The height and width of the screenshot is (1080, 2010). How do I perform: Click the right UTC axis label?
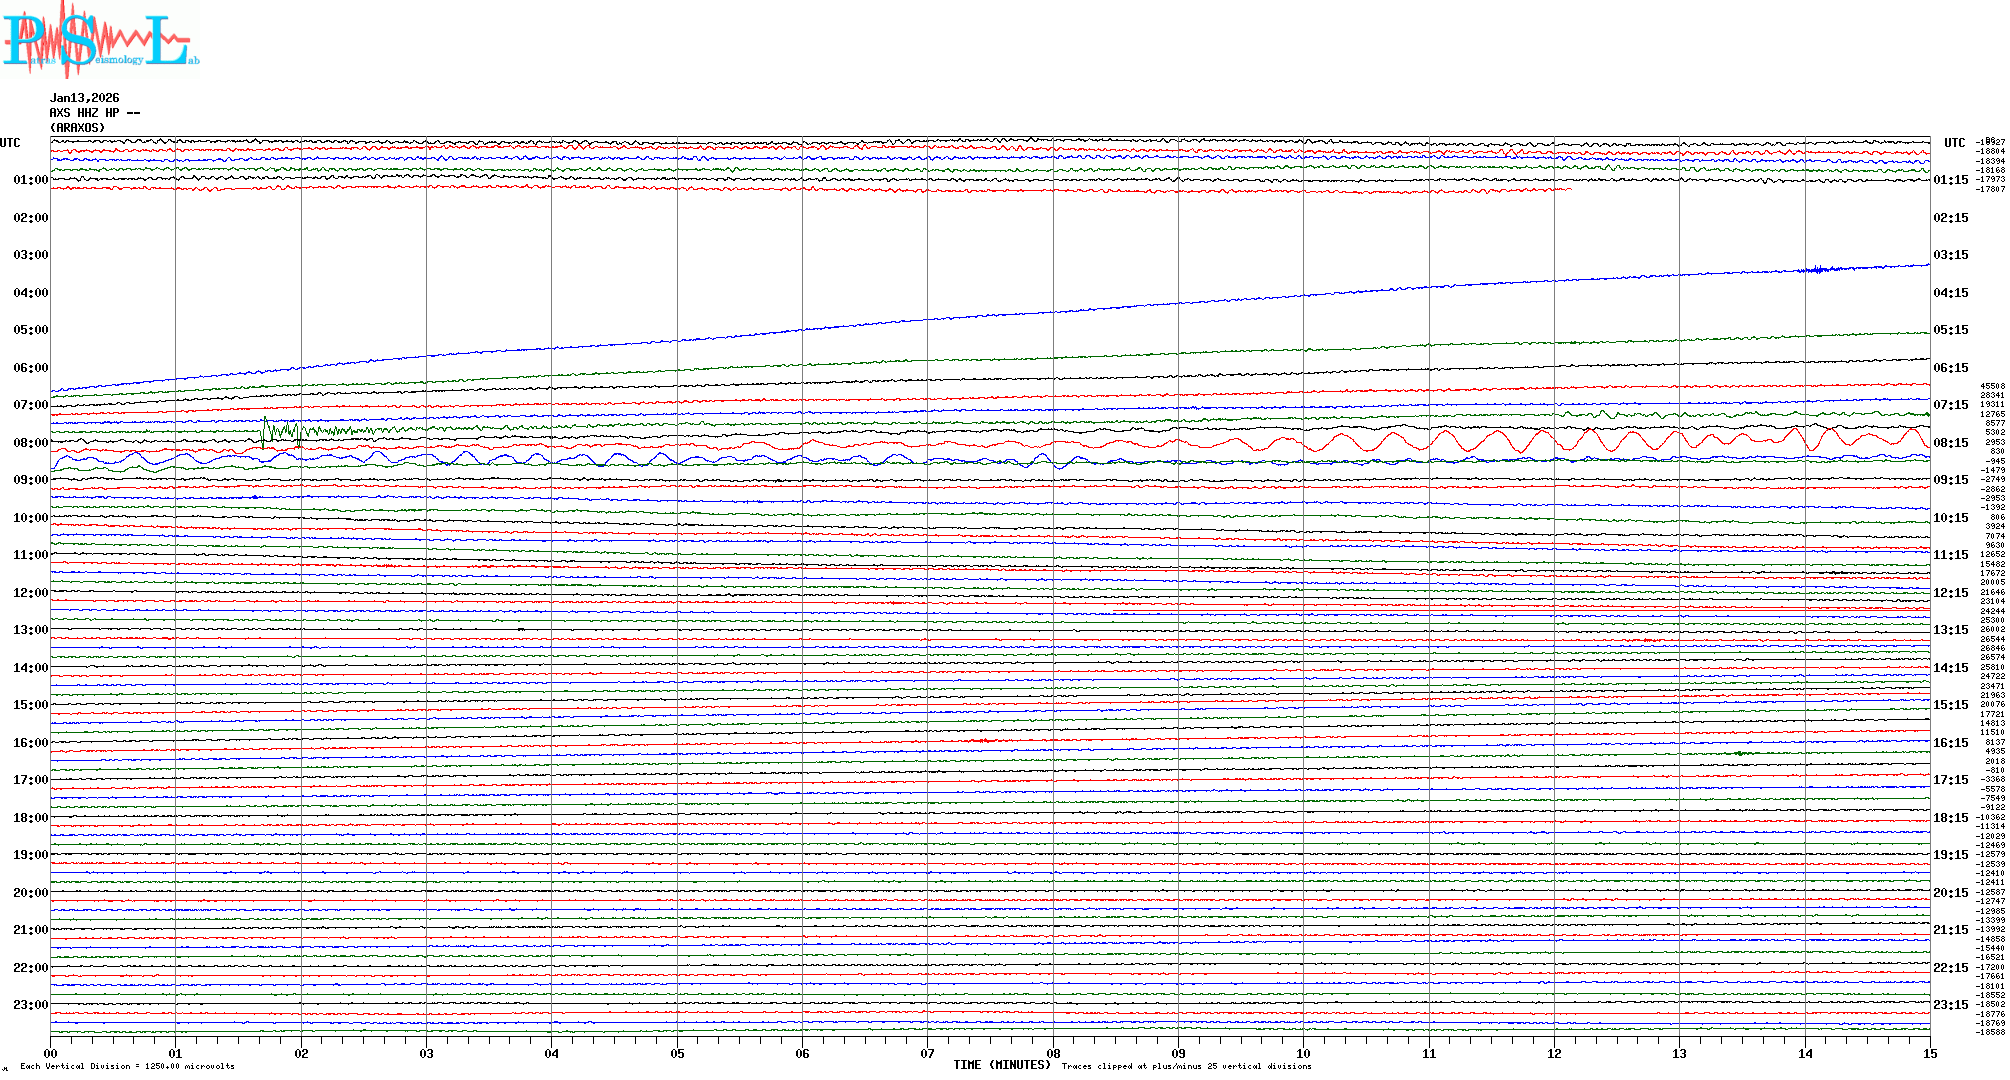(x=1954, y=143)
